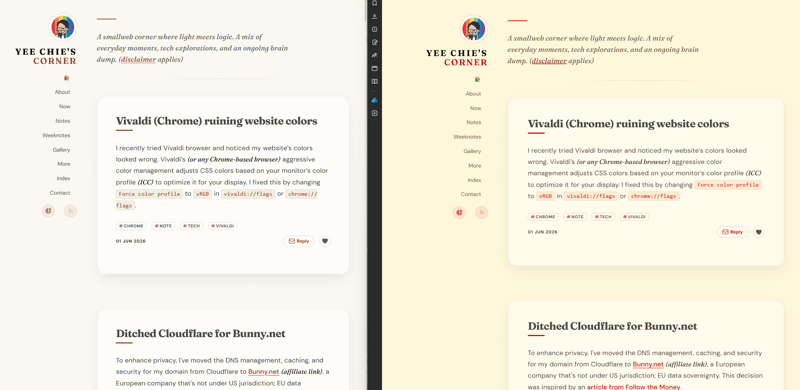Screen dimensions: 800x390
Task: Click left window vertical scrollbar
Action: [365, 10]
